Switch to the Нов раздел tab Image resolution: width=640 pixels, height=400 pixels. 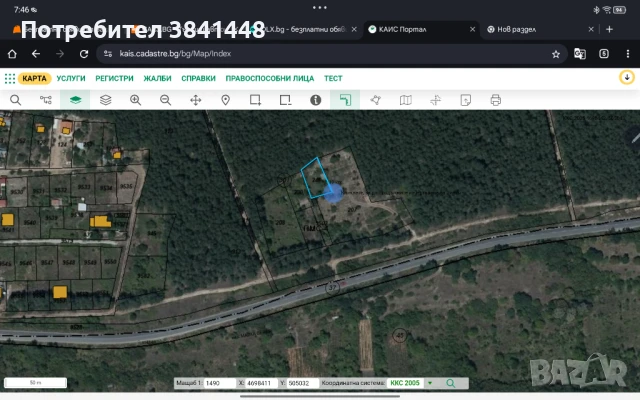516,29
